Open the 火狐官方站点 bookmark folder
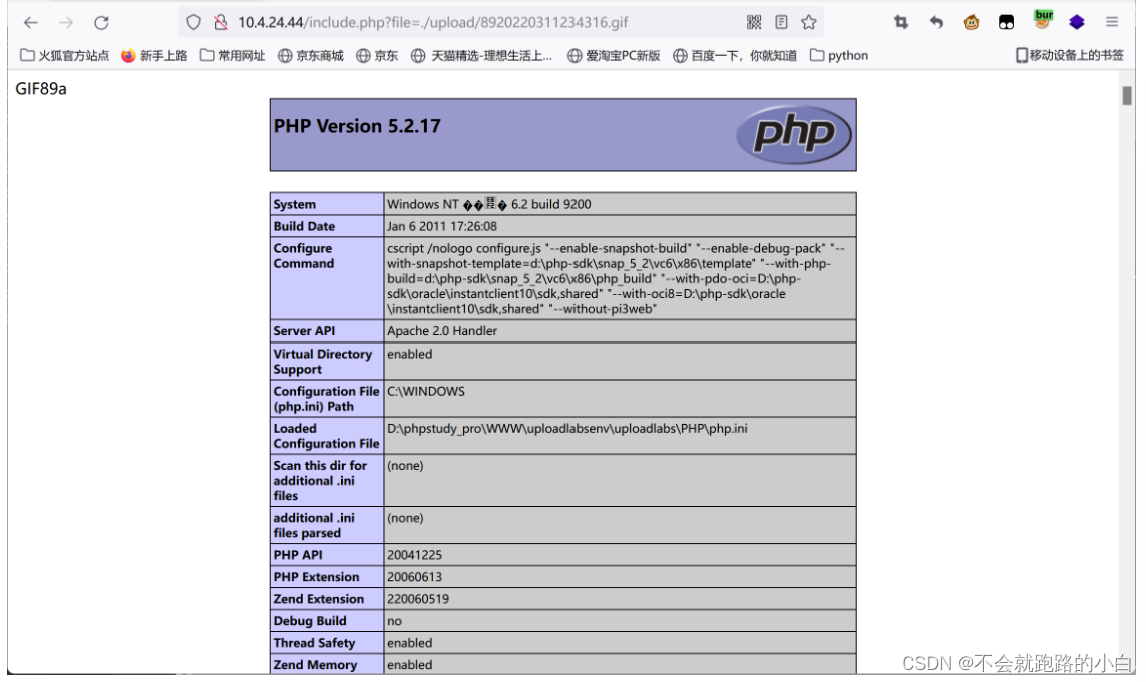This screenshot has height=682, width=1146. click(x=64, y=56)
